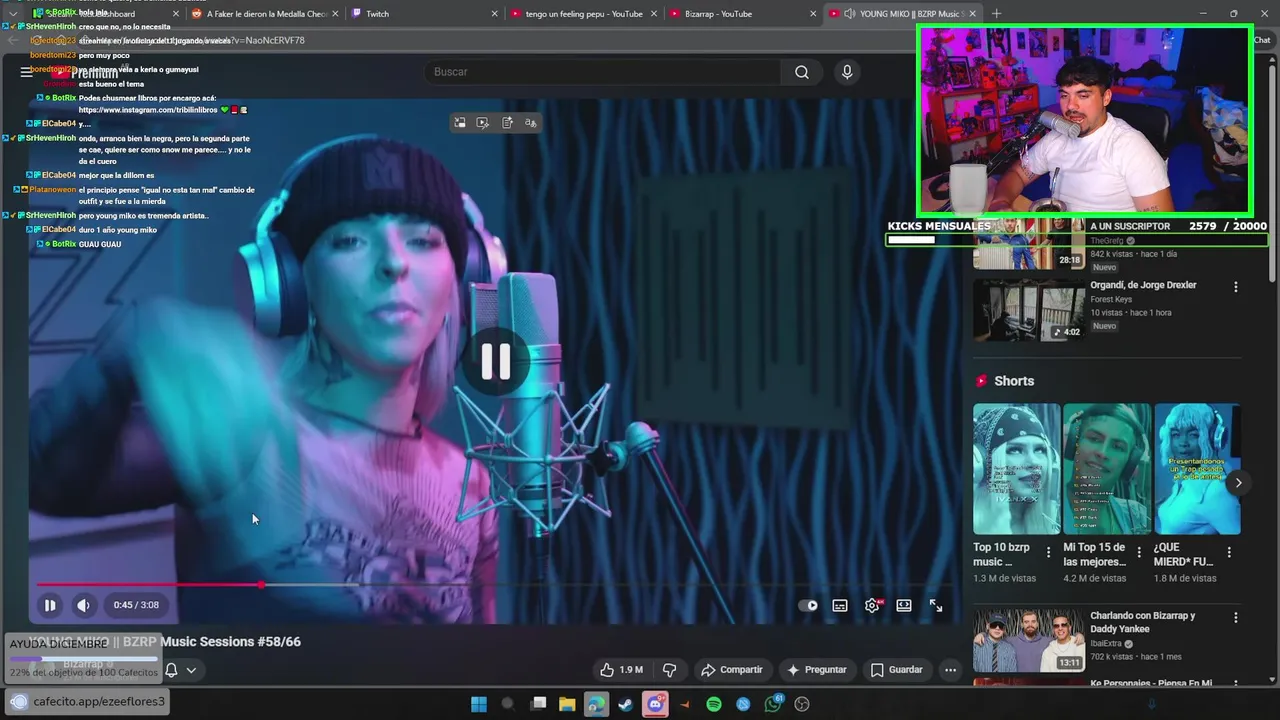This screenshot has width=1280, height=720.
Task: Open WhatsApp from the taskbar
Action: pyautogui.click(x=773, y=704)
